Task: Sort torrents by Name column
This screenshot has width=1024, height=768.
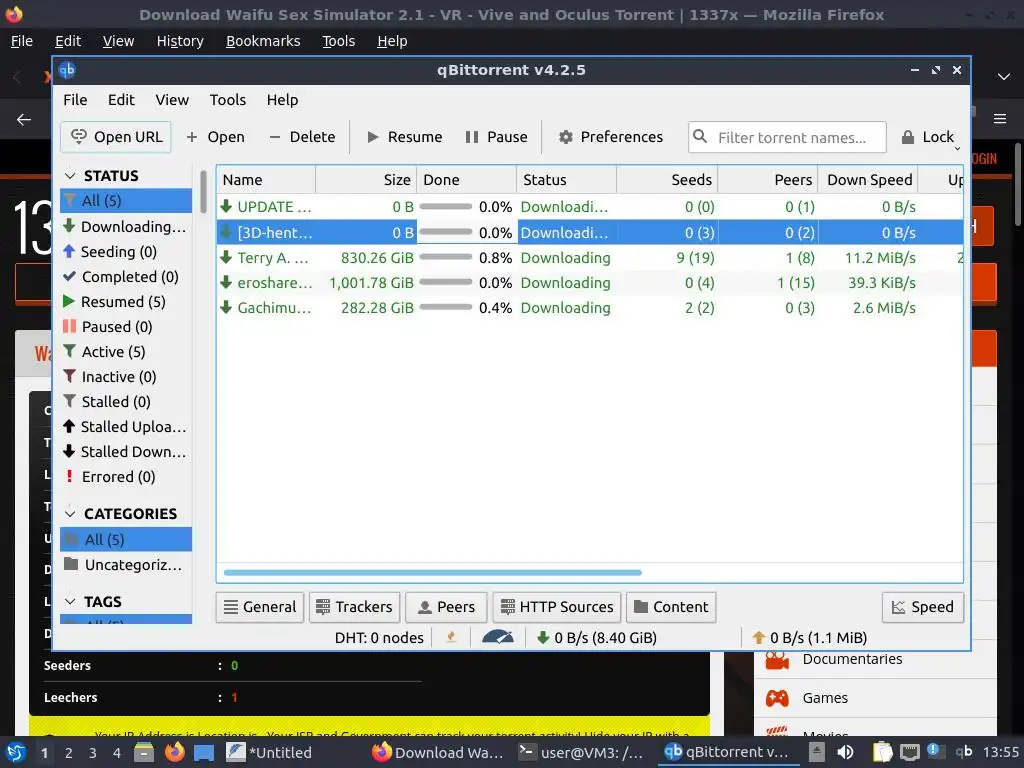Action: [x=266, y=180]
